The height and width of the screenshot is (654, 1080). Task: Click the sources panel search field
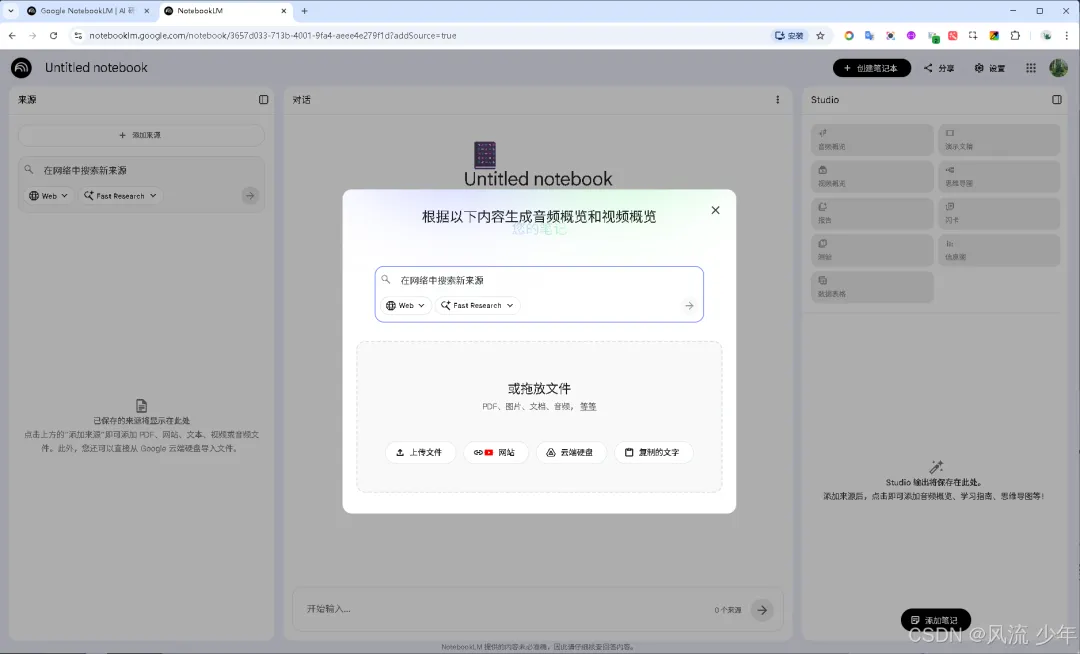(141, 170)
